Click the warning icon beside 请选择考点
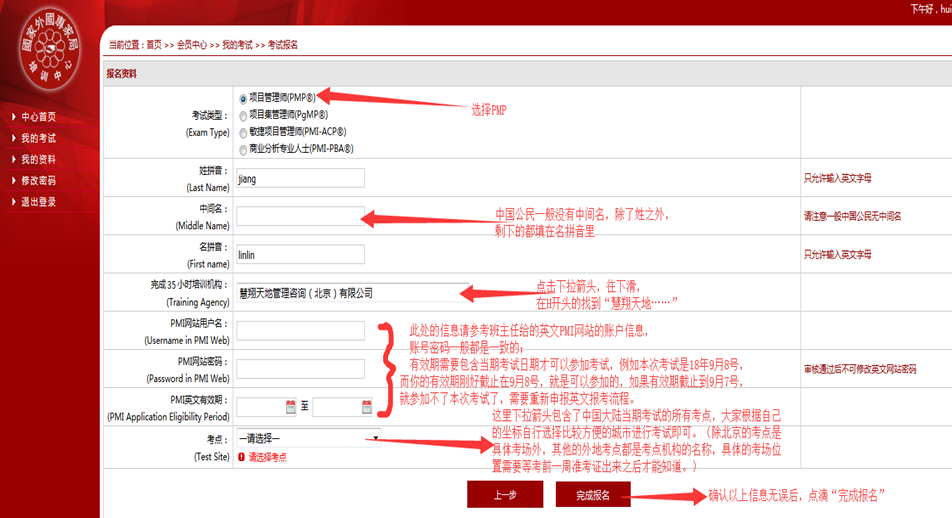The width and height of the screenshot is (952, 518). 242,457
